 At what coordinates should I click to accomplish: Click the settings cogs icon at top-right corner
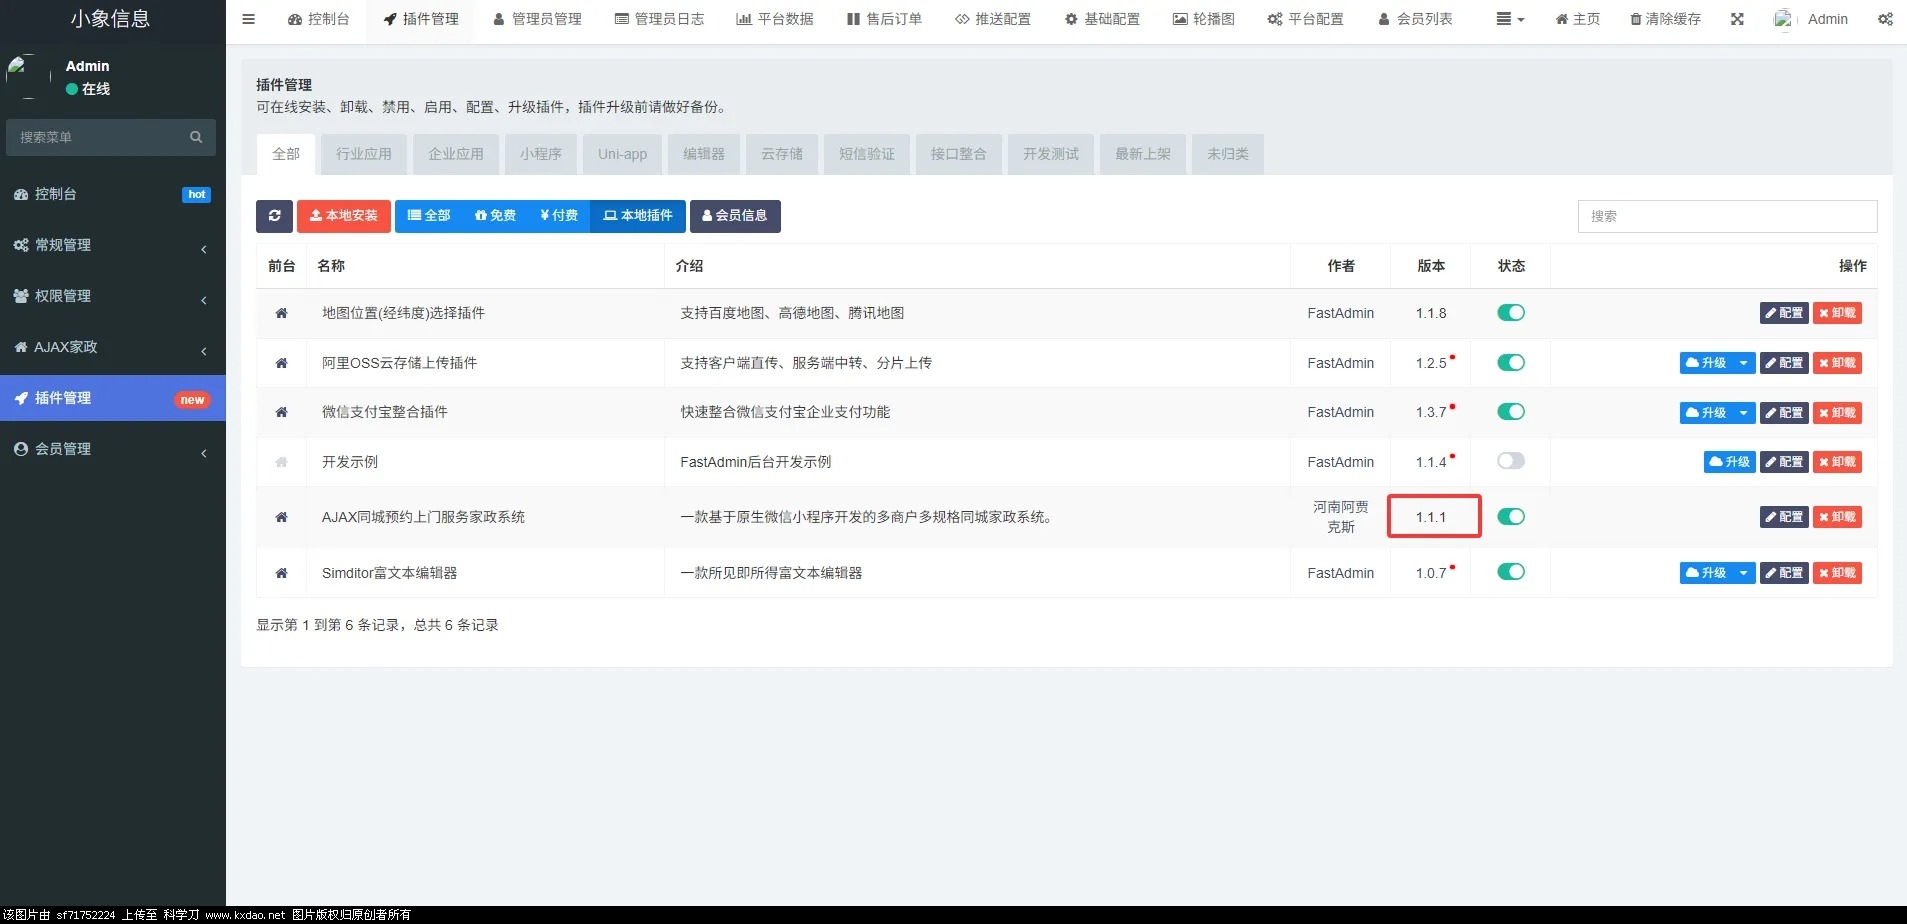point(1885,19)
